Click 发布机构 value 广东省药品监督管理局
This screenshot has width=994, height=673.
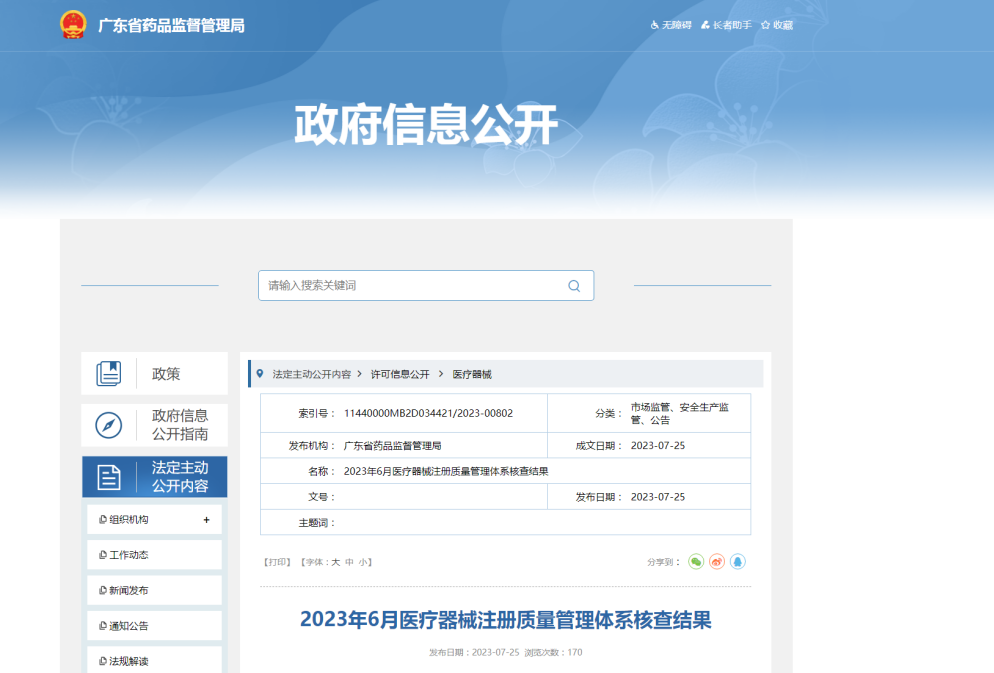tap(392, 445)
